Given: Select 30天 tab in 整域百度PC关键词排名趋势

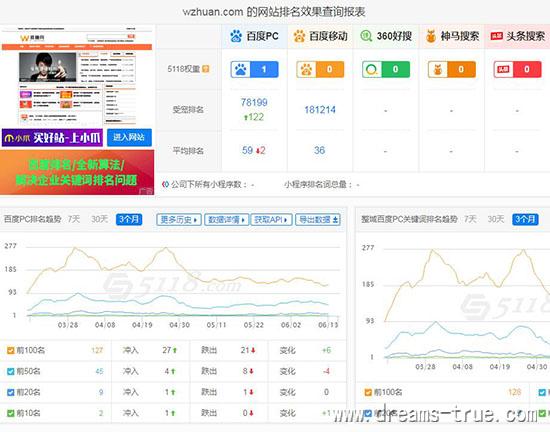Looking at the screenshot, I should 496,219.
